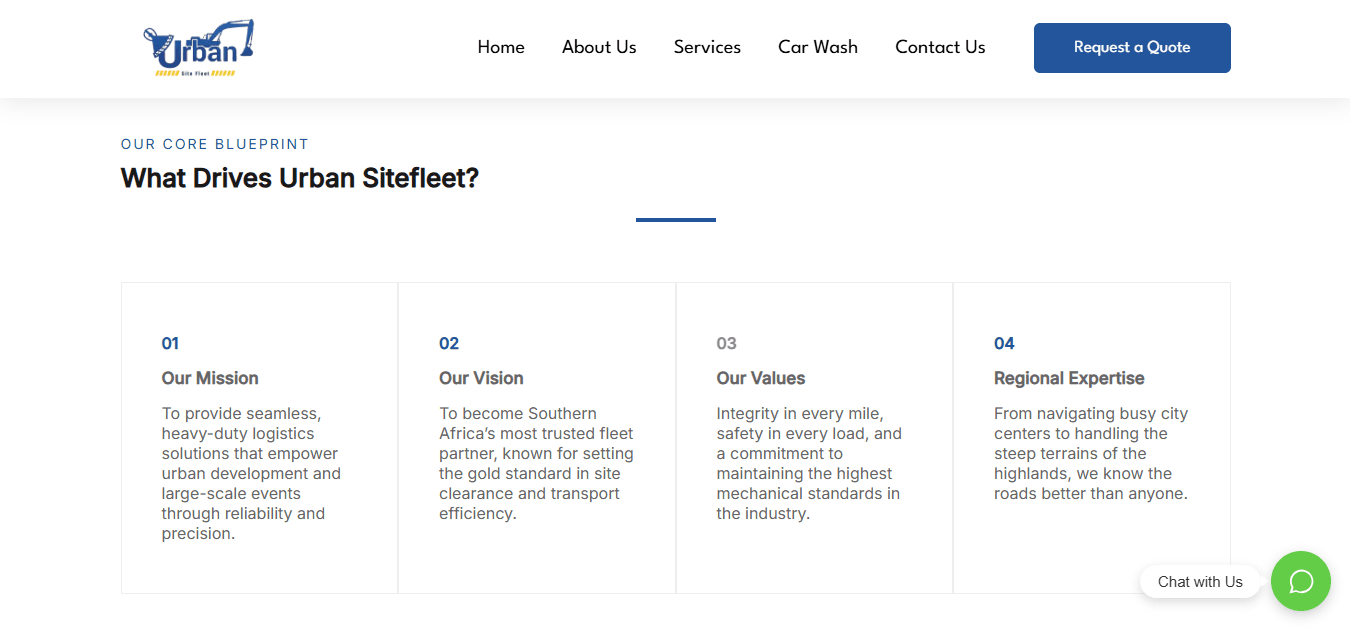Click the Urban Sitefleet excavator logo

point(198,46)
